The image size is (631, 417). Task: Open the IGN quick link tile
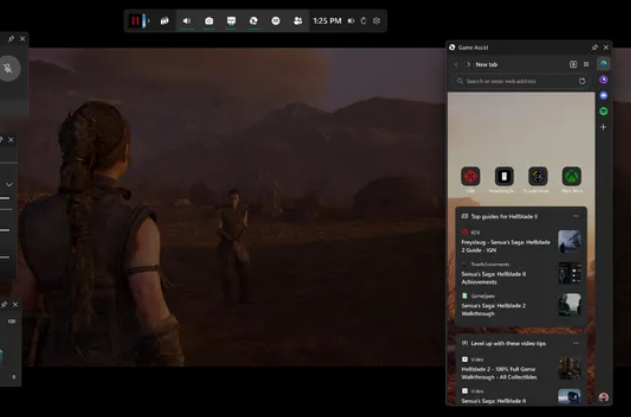[470, 176]
